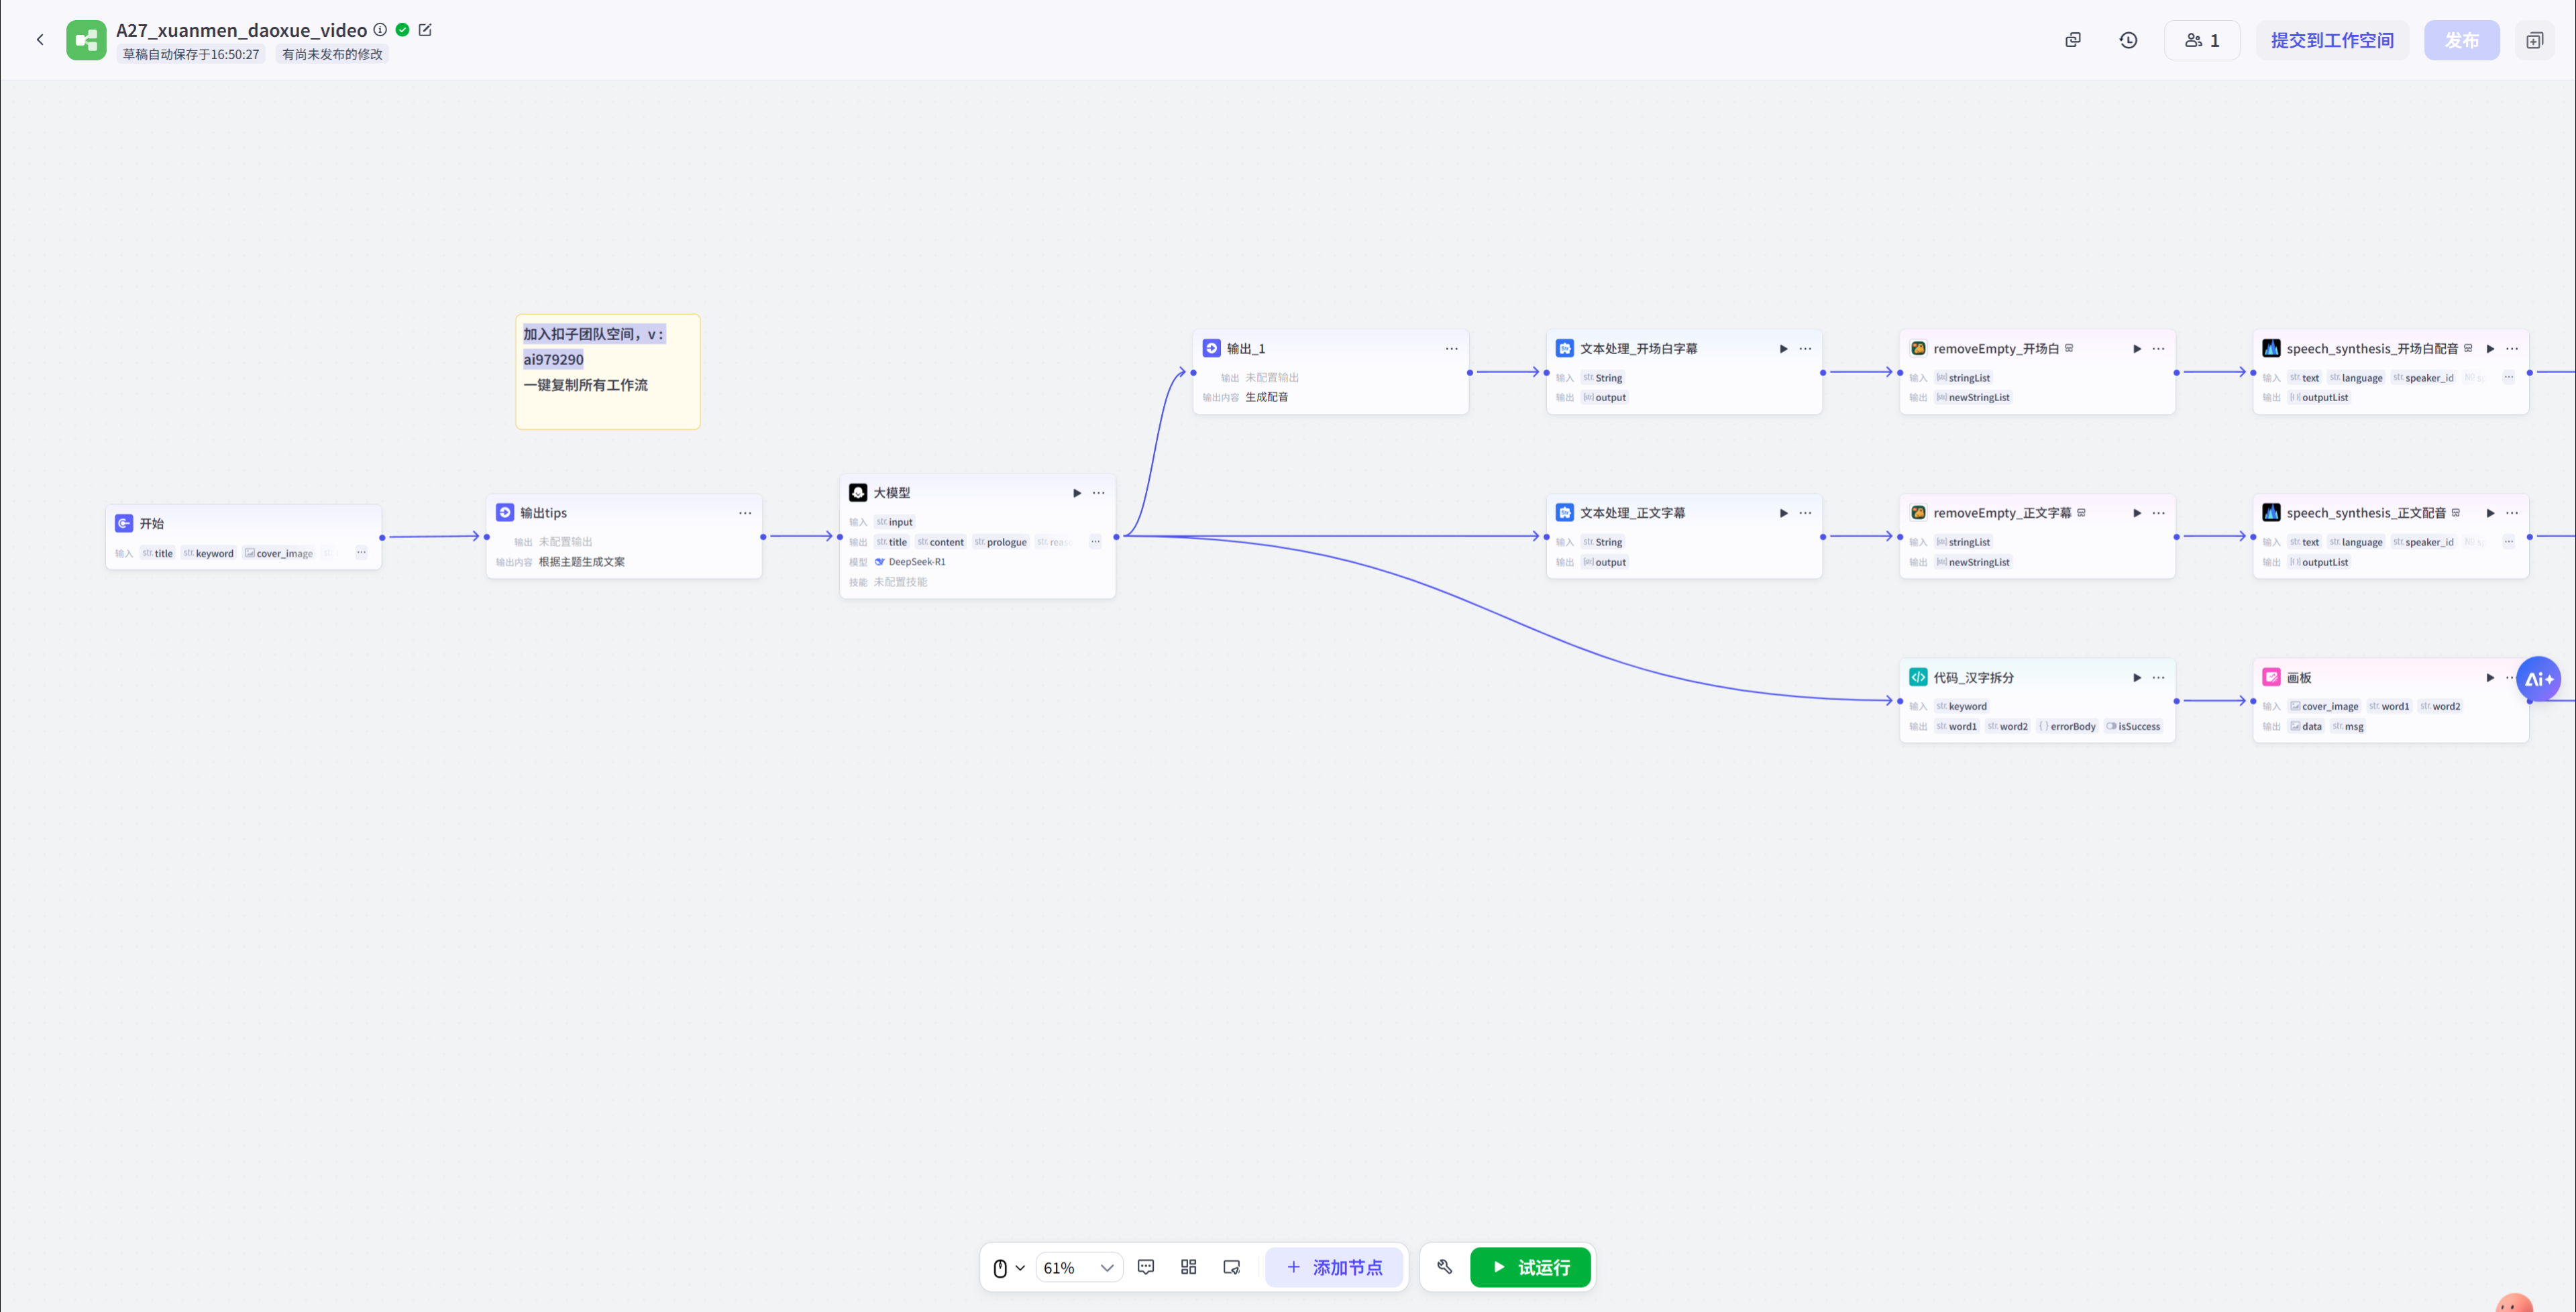Viewport: 2576px width, 1312px height.
Task: Run the 大模型 node play button
Action: tap(1077, 493)
